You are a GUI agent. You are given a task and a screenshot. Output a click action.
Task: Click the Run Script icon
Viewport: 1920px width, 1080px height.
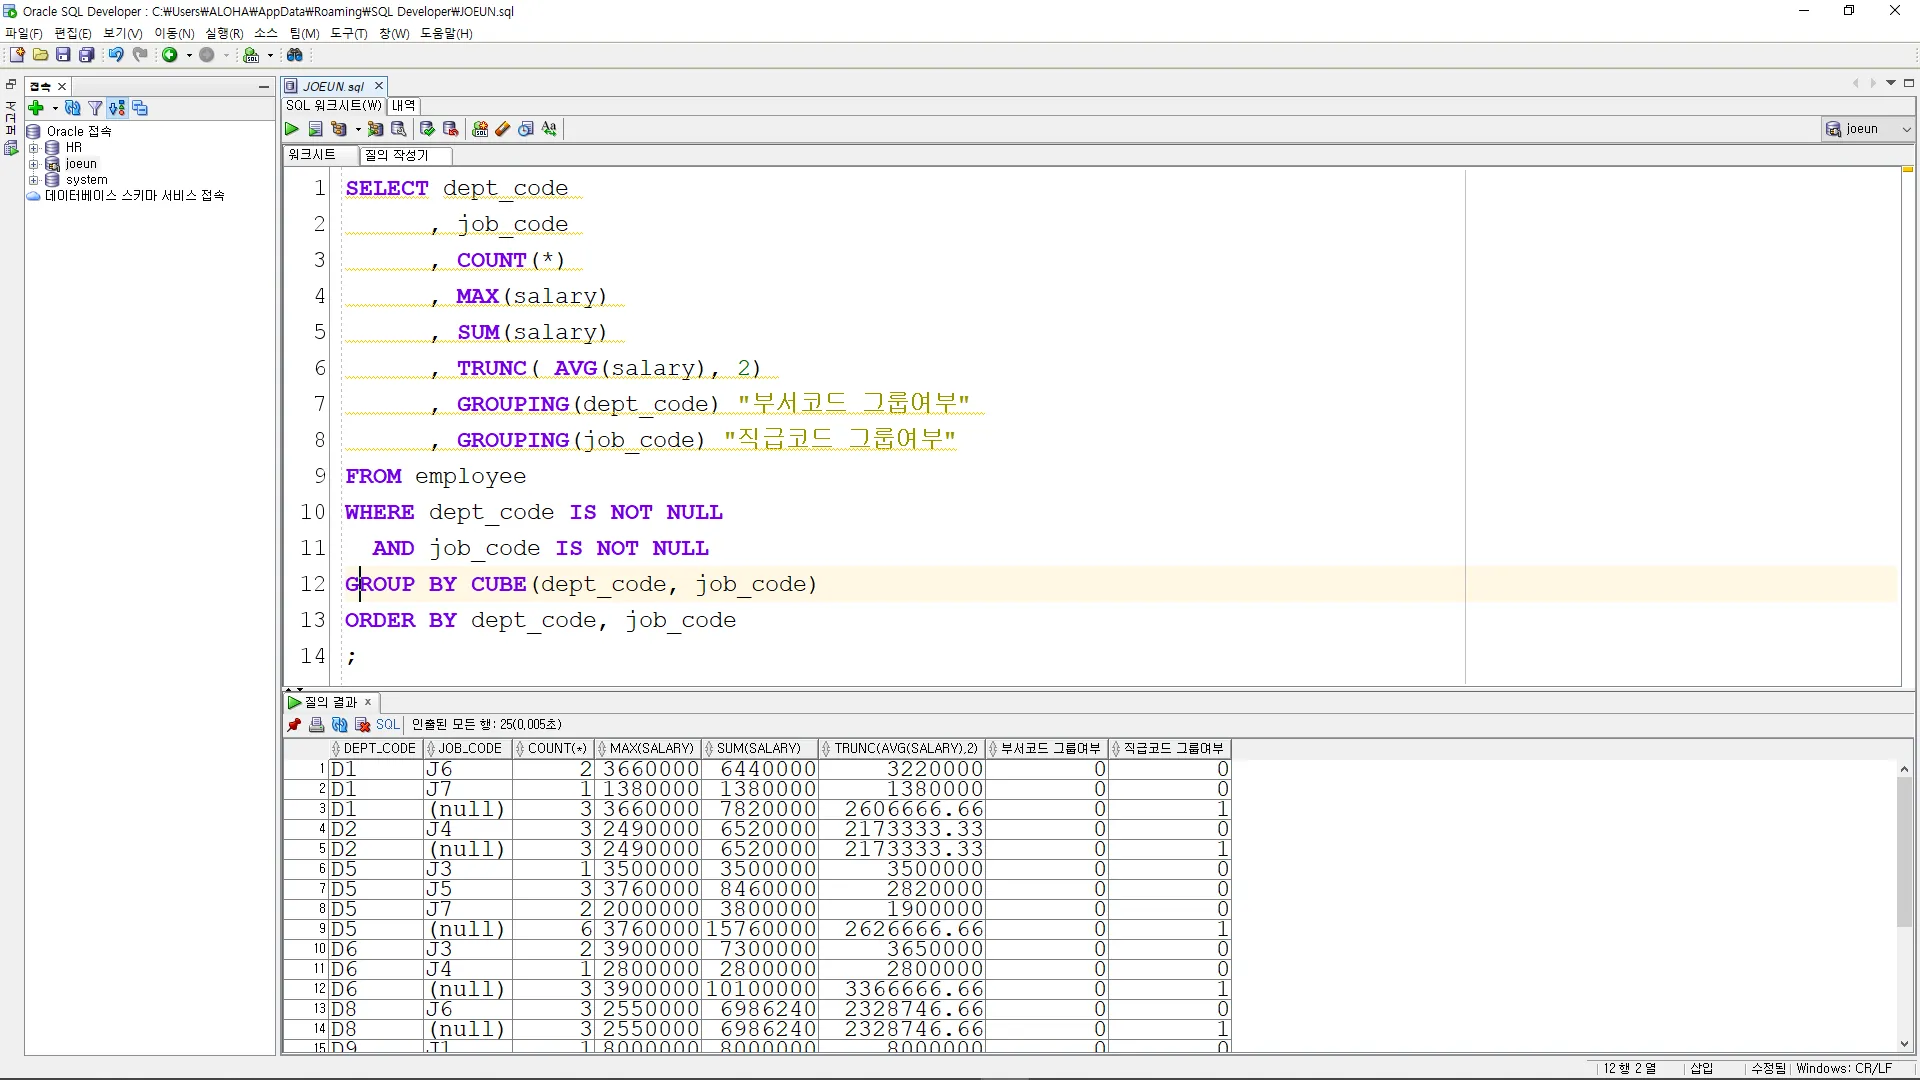click(x=315, y=129)
